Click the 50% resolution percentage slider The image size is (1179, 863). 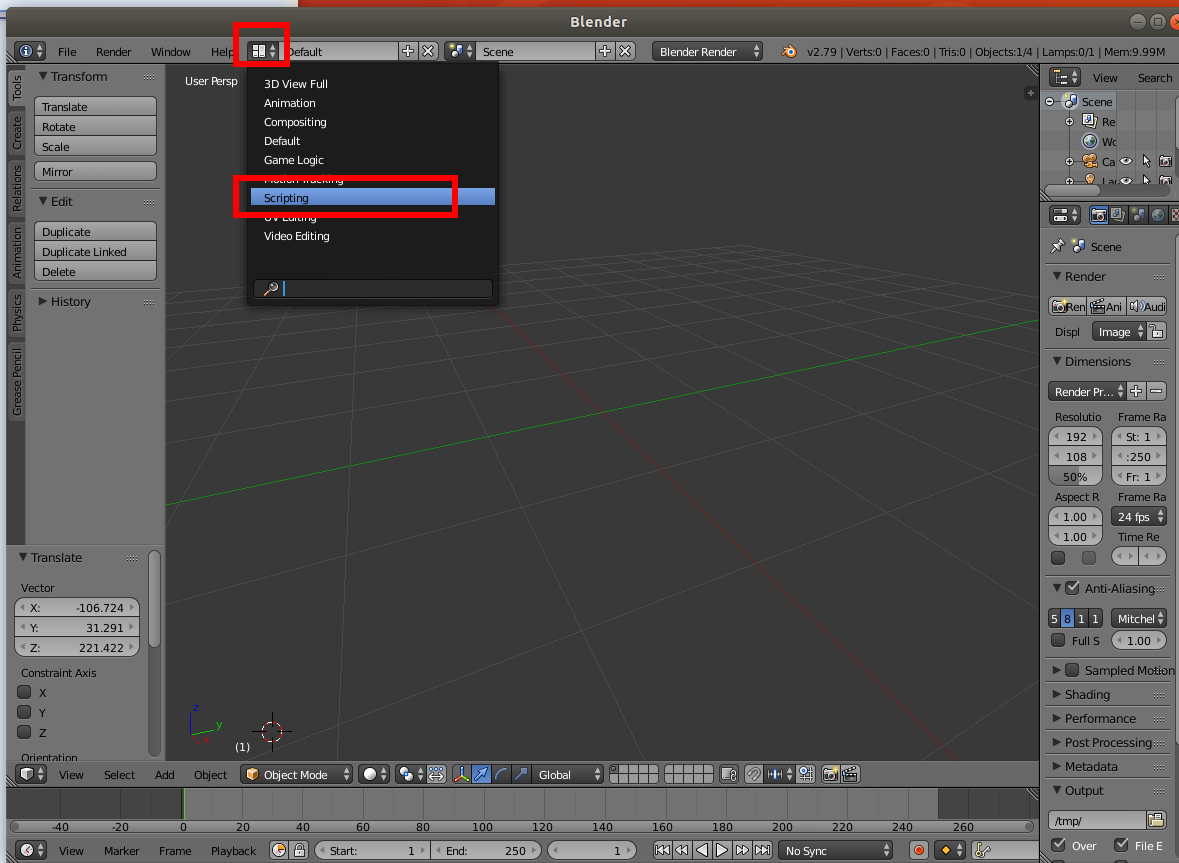click(1075, 477)
